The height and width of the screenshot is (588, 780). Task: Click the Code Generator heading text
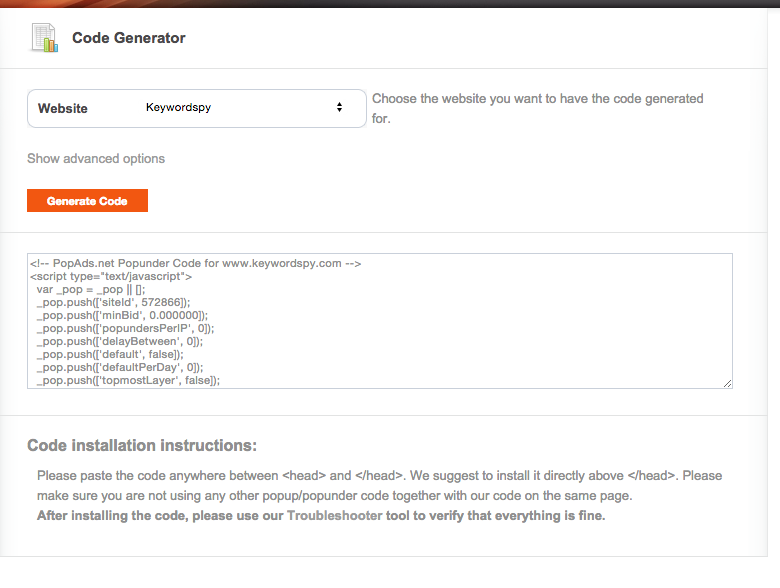(129, 38)
